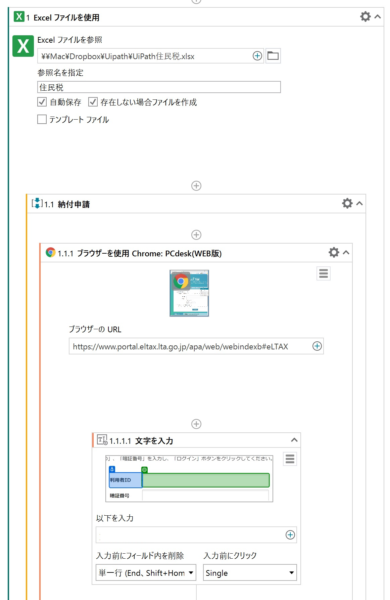This screenshot has height=600, width=390.
Task: Click the plus icon beside the Excel file path
Action: click(257, 56)
